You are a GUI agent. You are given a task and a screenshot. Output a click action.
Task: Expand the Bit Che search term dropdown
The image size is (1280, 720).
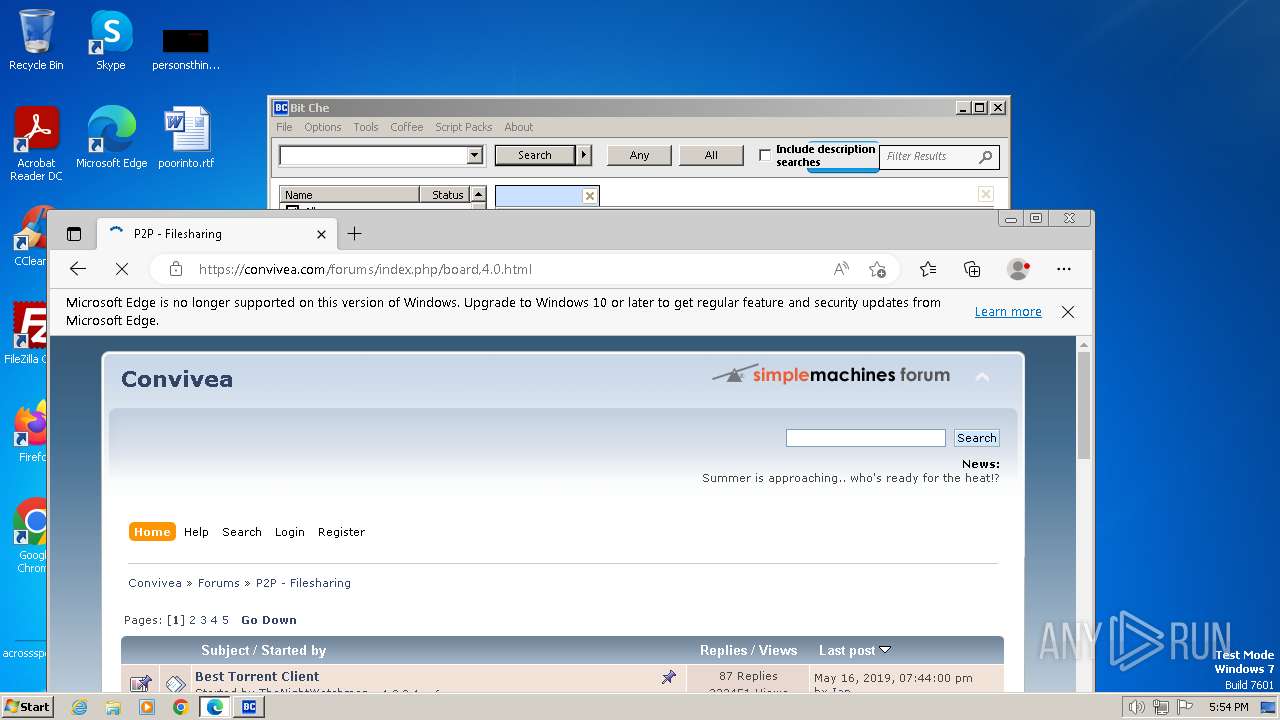(475, 155)
